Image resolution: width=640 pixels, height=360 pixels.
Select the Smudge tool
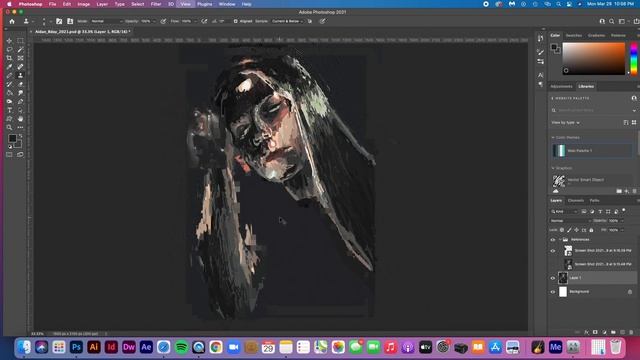(x=20, y=93)
